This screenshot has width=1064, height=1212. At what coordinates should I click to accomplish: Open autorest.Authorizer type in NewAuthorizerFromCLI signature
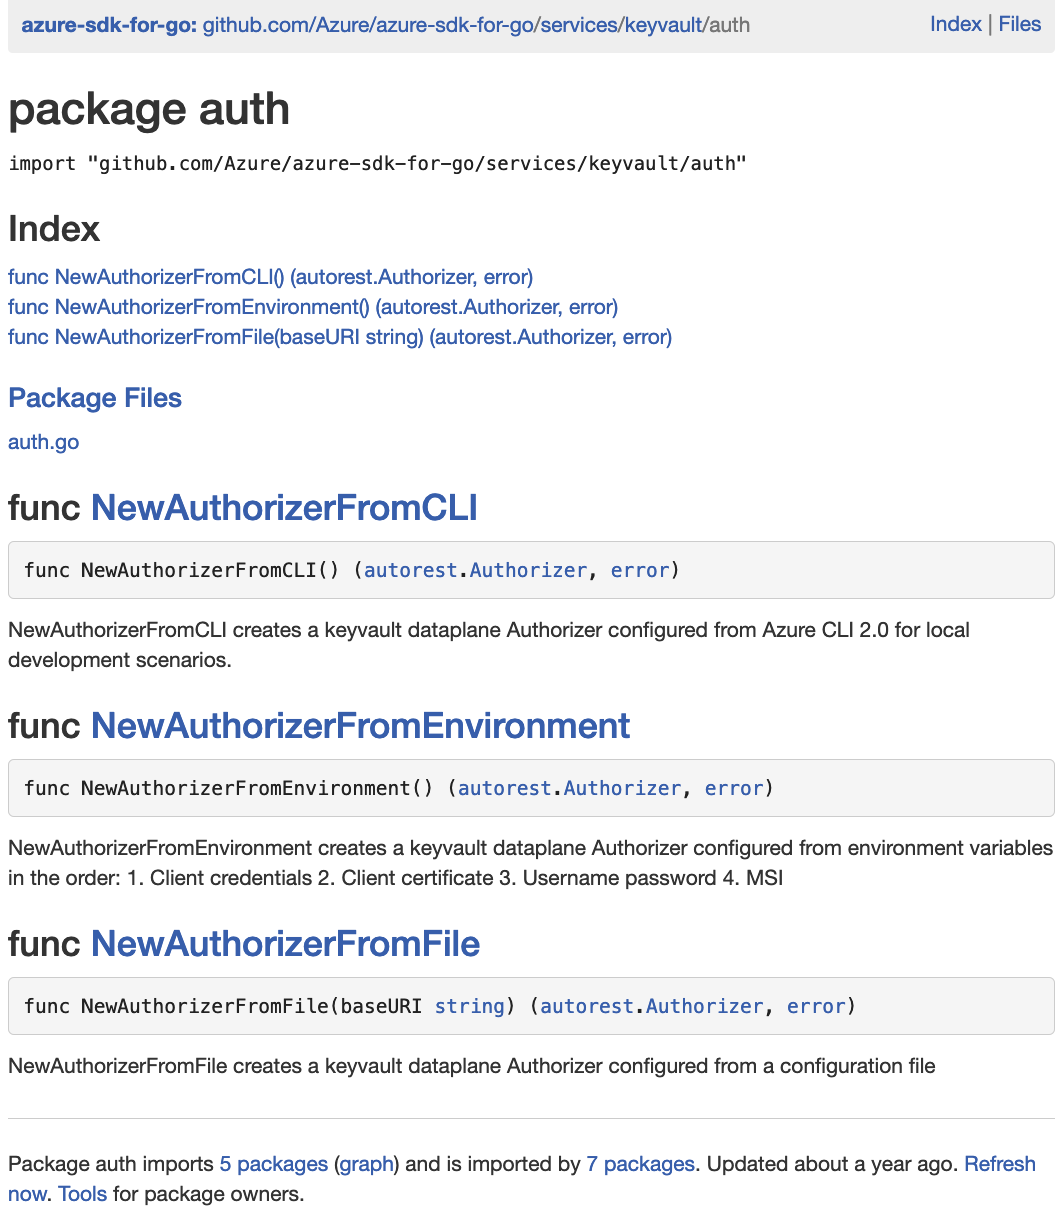(475, 570)
